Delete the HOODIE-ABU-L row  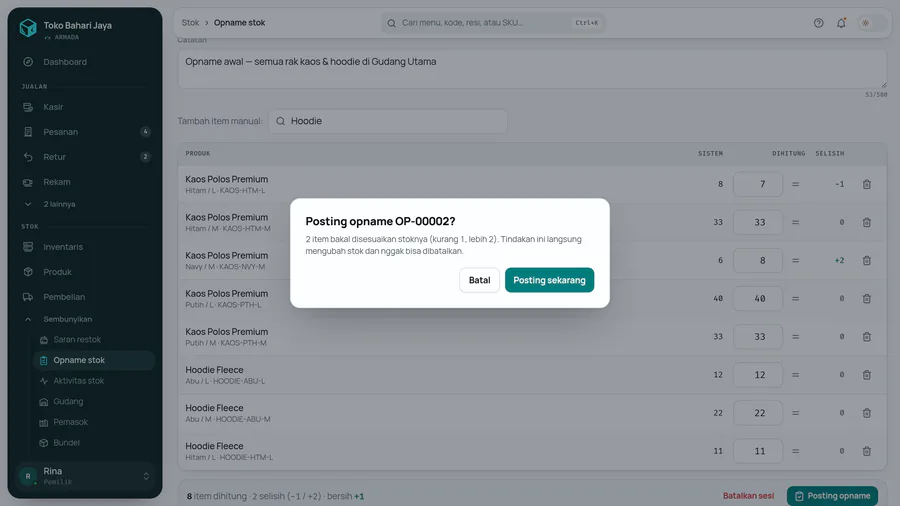[867, 375]
